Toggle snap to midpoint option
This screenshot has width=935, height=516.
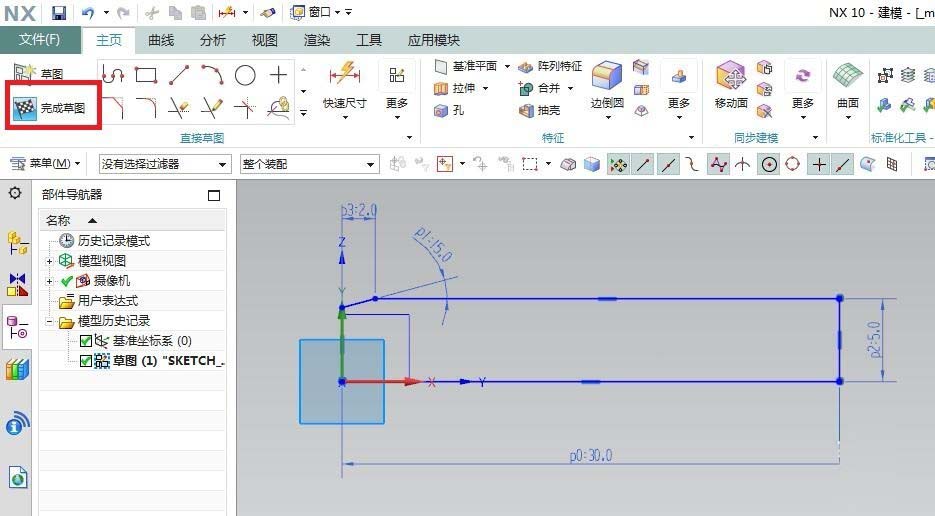668,164
